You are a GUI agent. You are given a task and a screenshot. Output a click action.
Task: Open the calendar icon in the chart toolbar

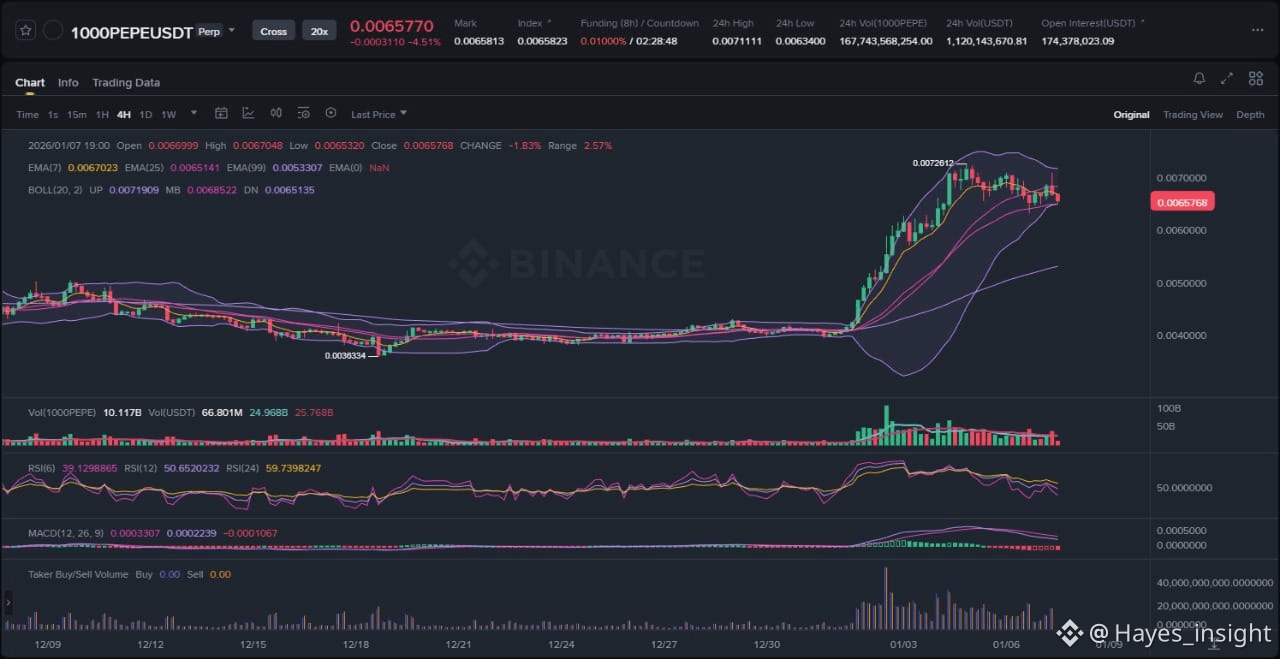221,114
